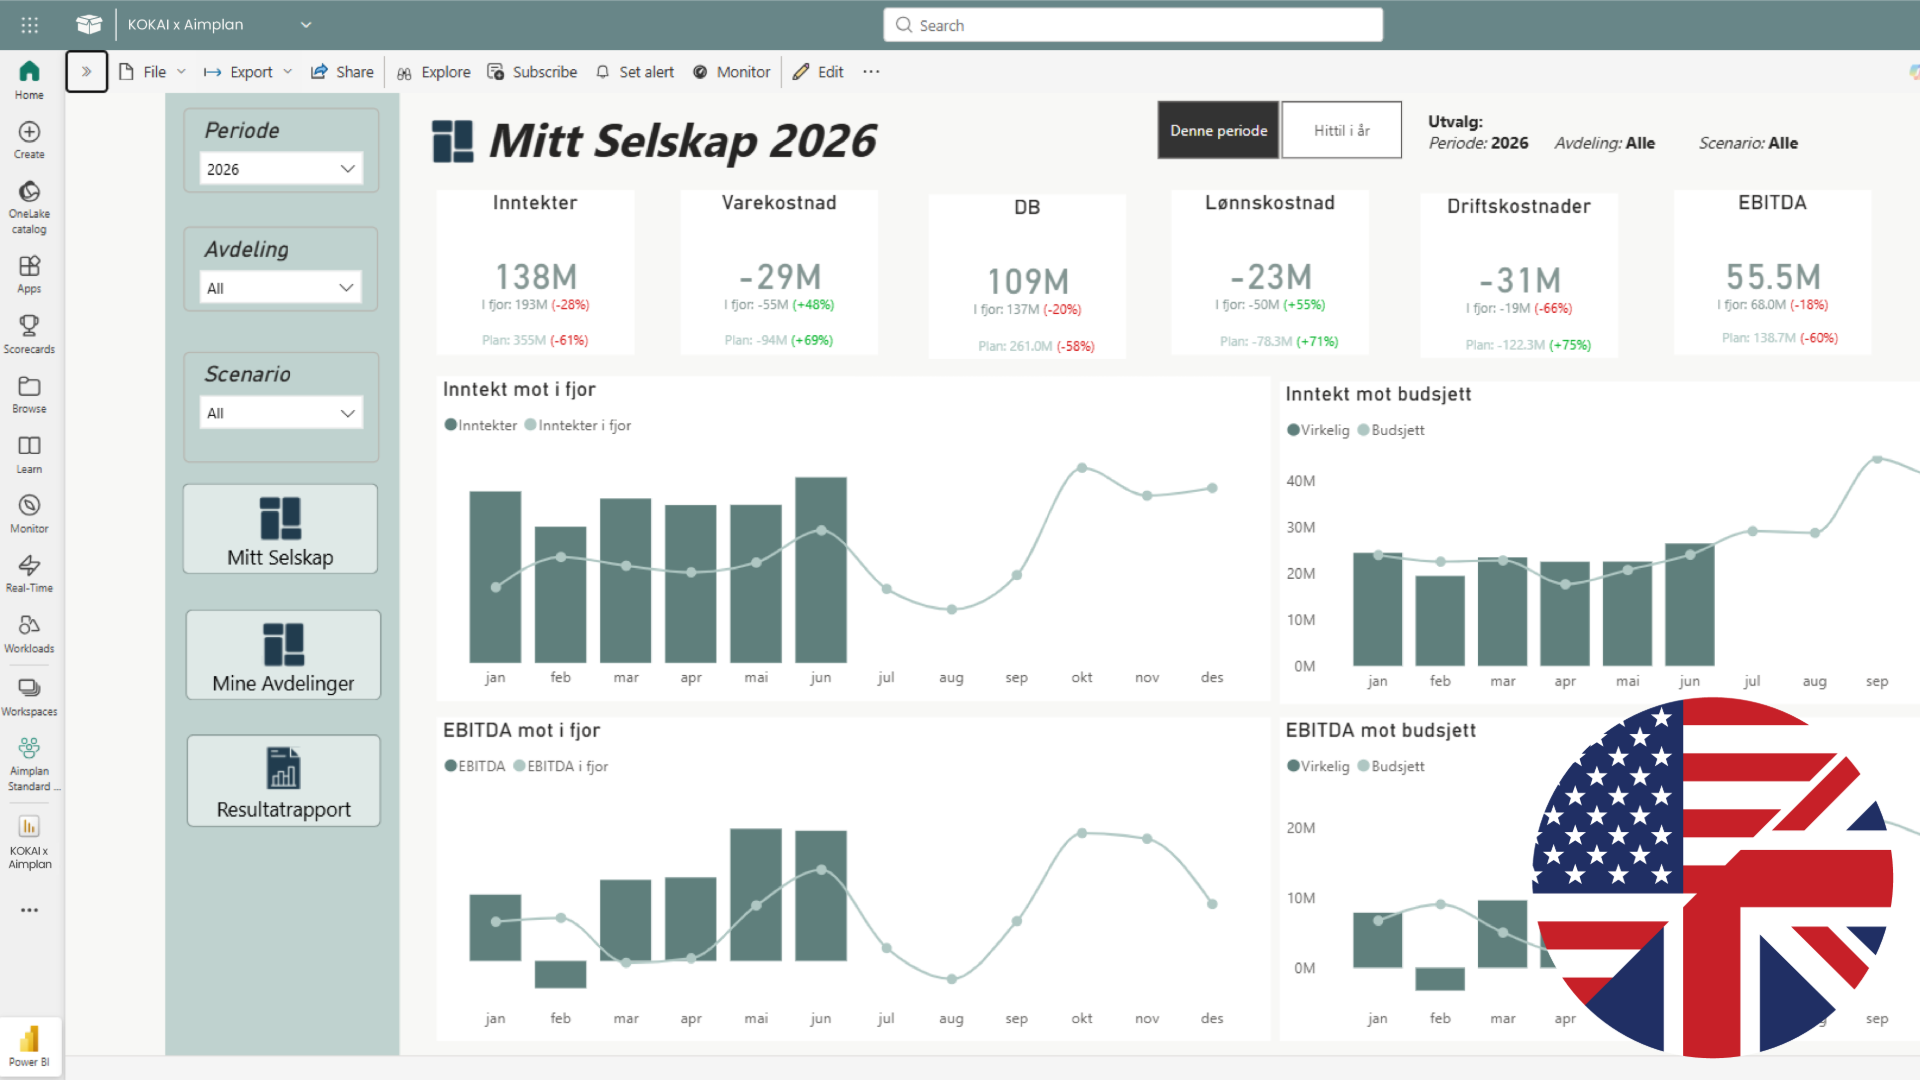1920x1080 pixels.
Task: Select the feb bar in EBITDA mot budsjett
Action: [1440, 979]
